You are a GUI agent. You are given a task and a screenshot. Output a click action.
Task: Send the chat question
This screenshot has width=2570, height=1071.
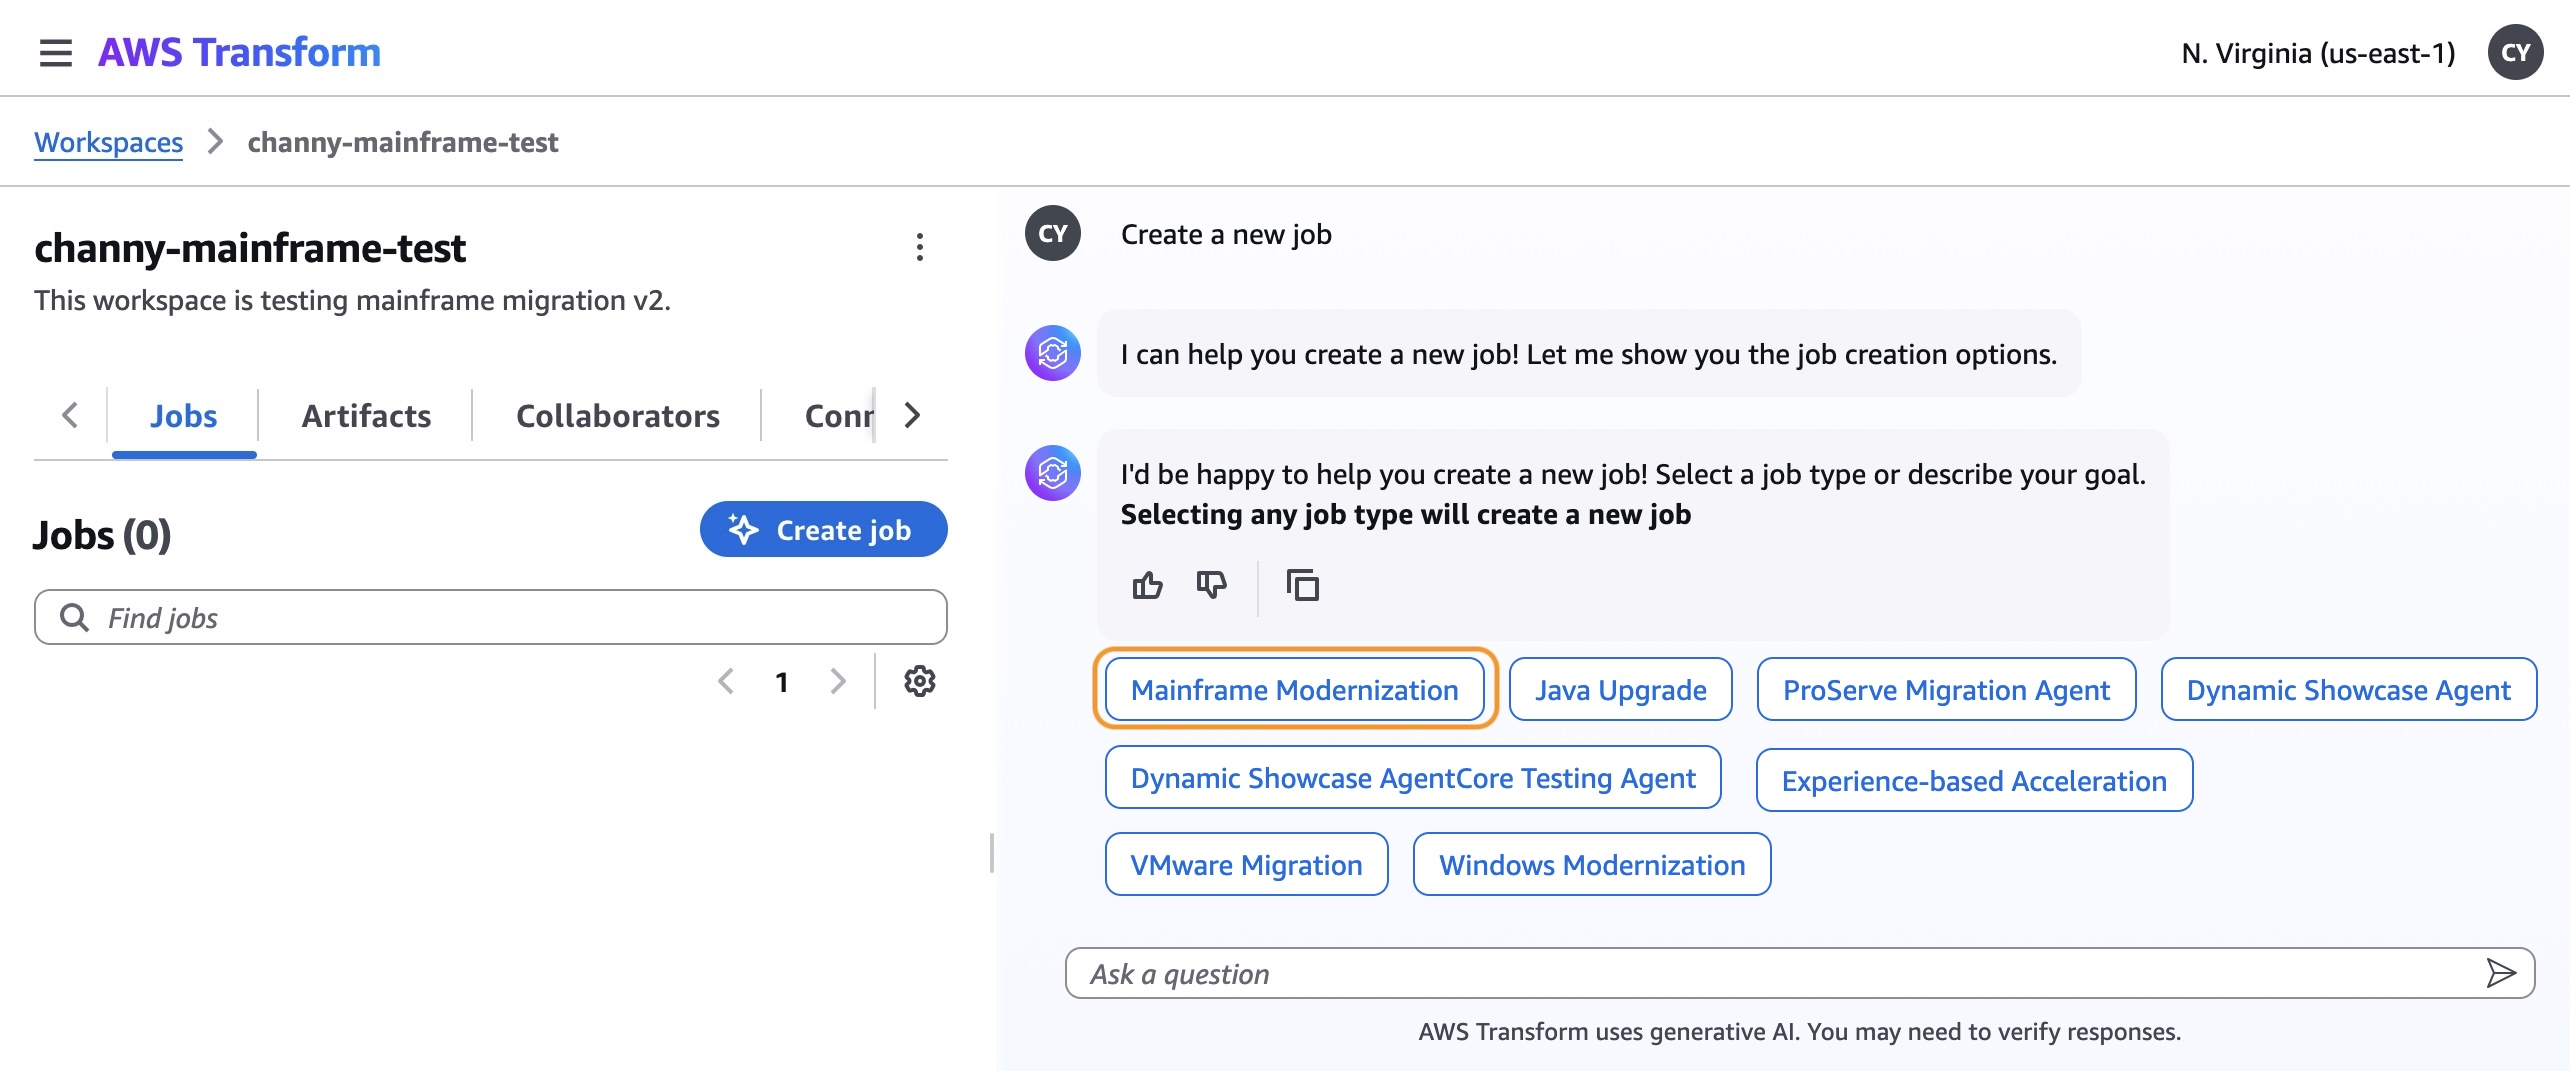[2500, 973]
